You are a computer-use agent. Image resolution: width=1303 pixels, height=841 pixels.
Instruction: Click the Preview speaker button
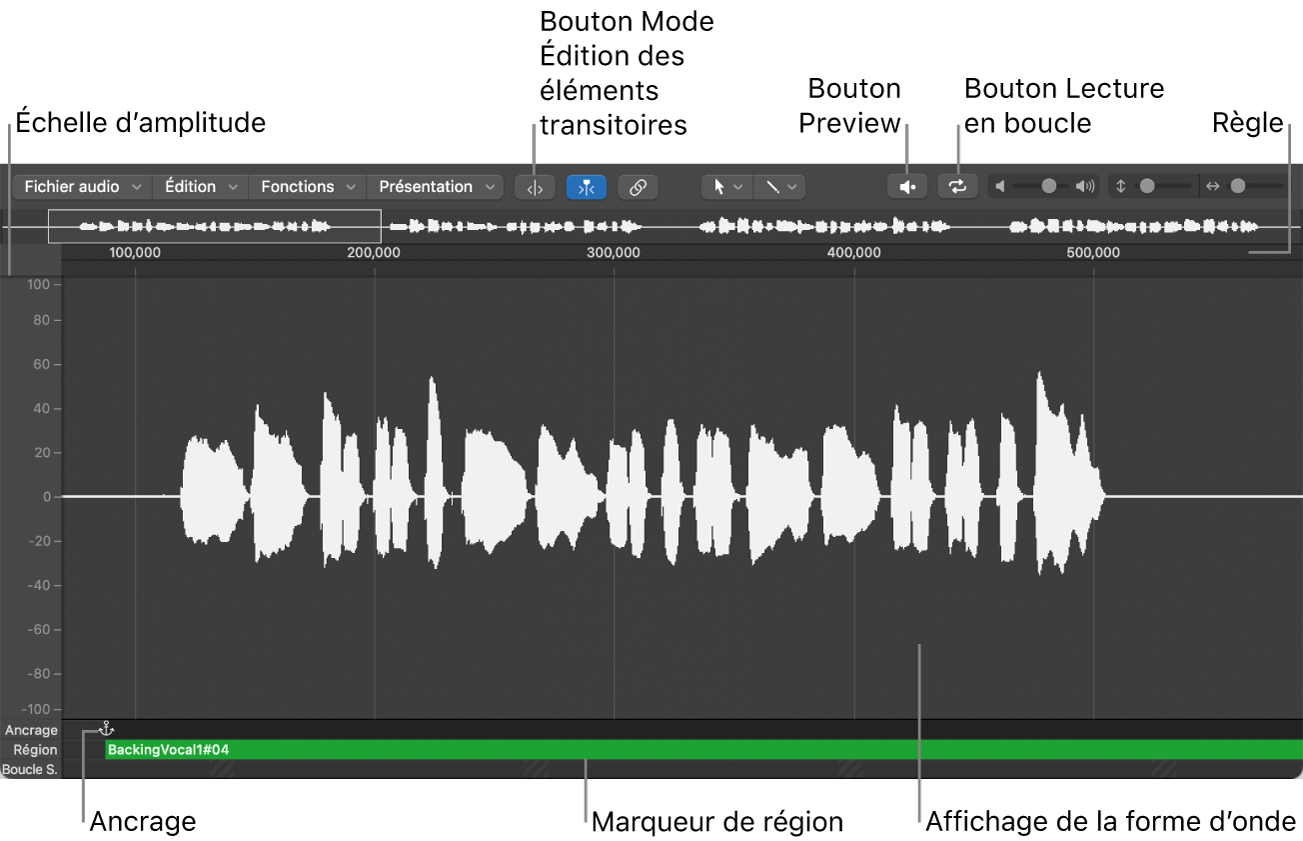tap(907, 187)
